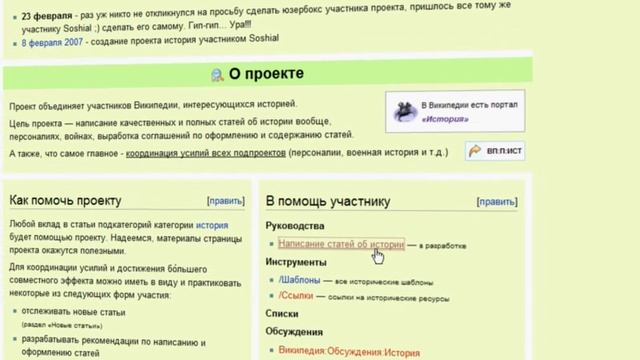Viewport: 640px width, 360px height.
Task: Edit the Как помочь проекту section
Action: tap(226, 201)
